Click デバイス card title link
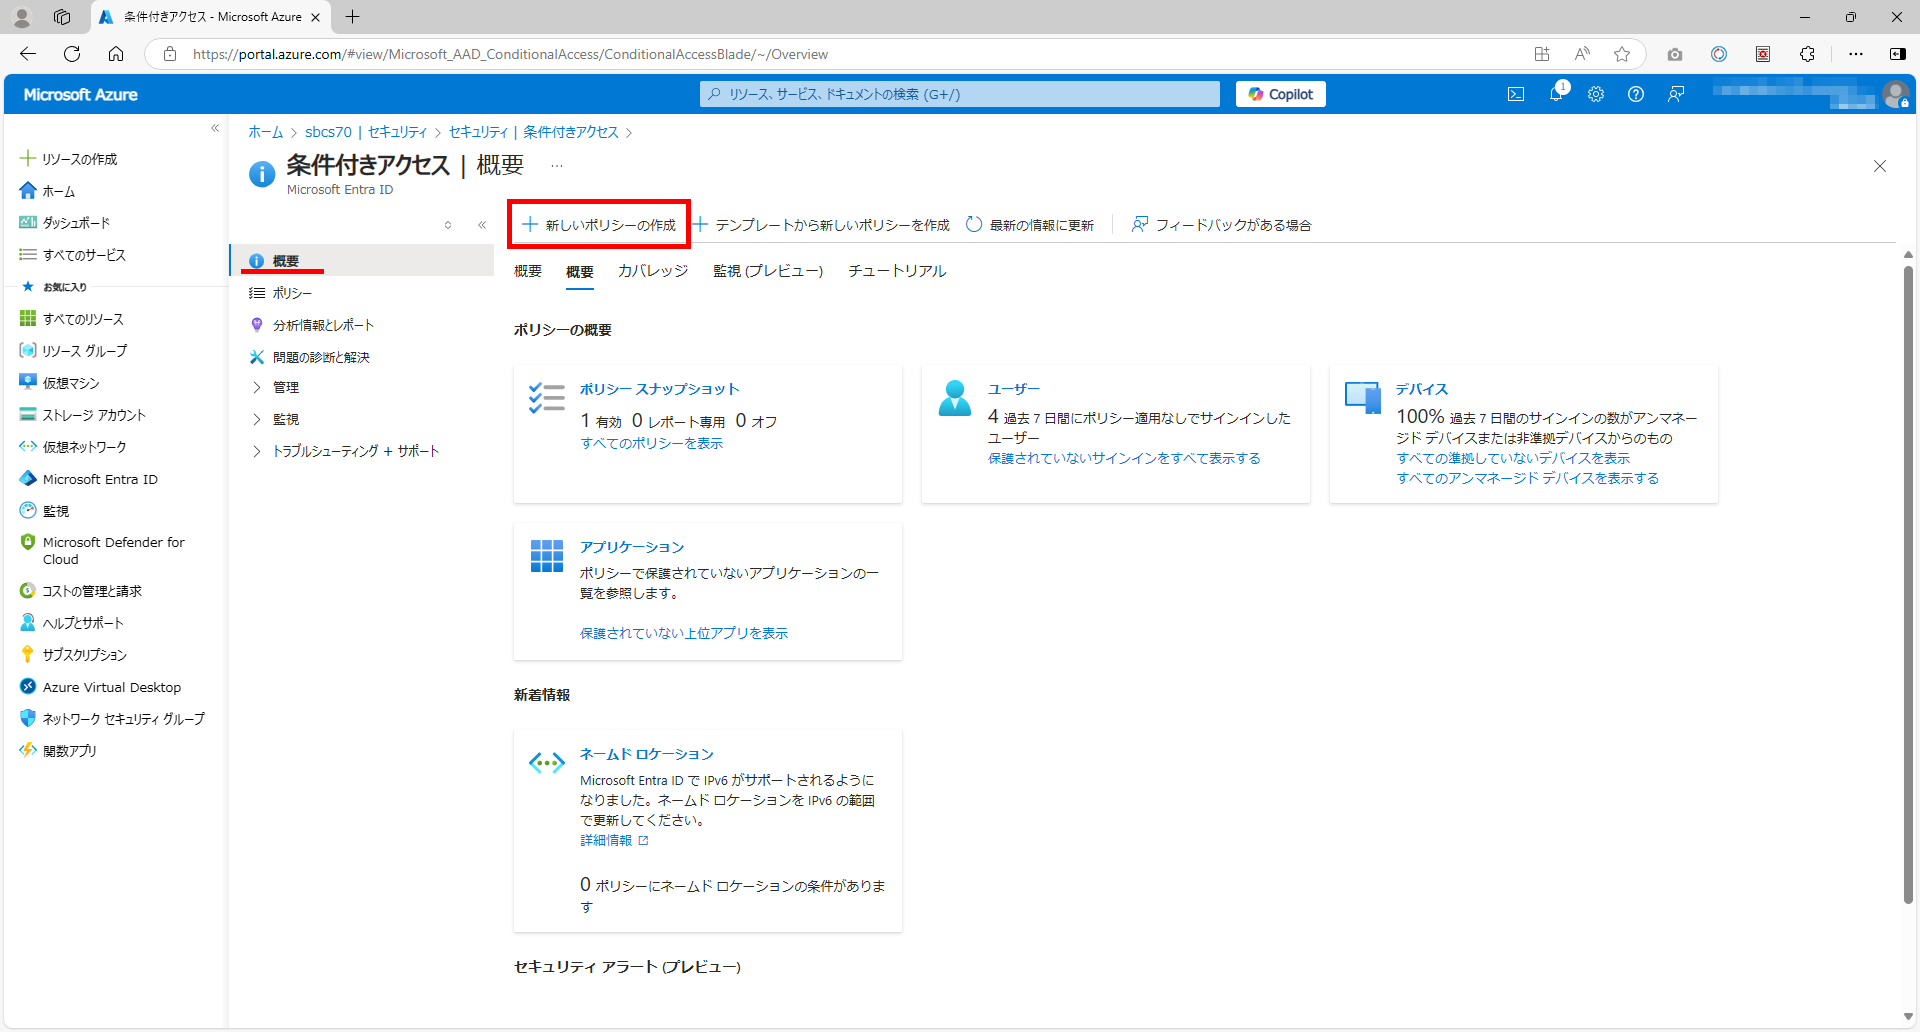Screen dimensions: 1920x1032 pos(1422,389)
